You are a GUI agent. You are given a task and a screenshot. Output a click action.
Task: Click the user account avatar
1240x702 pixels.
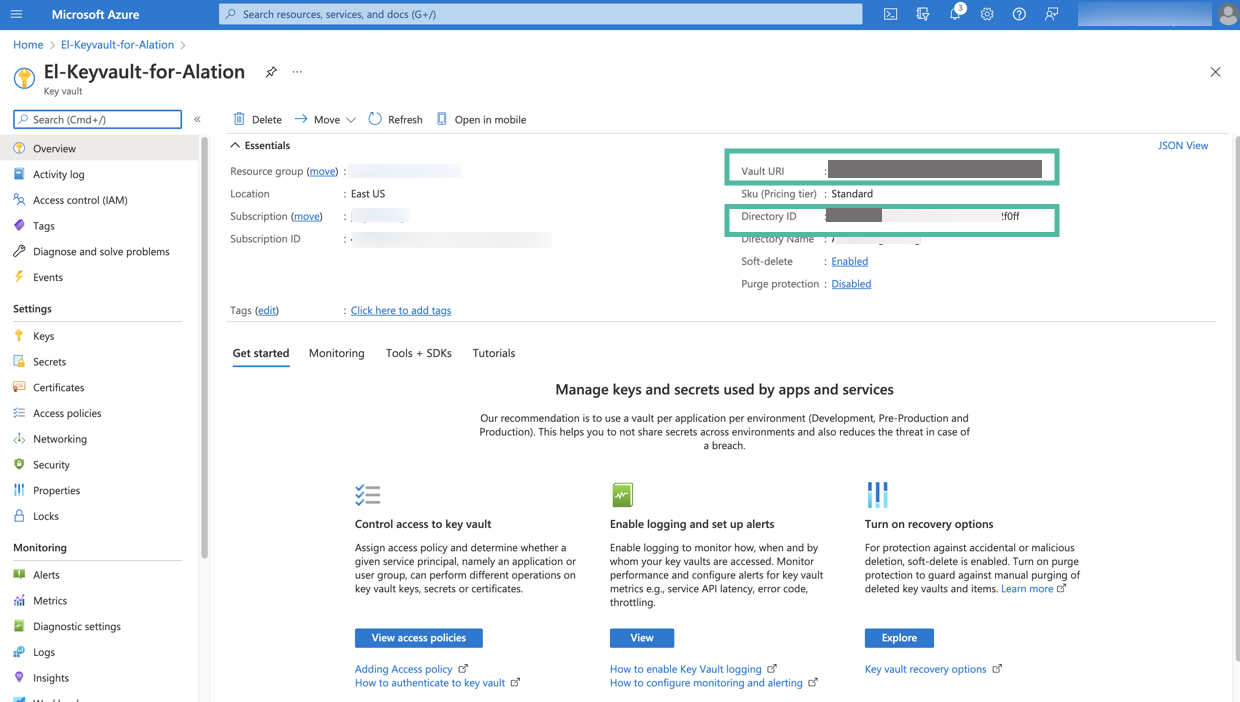click(1227, 14)
